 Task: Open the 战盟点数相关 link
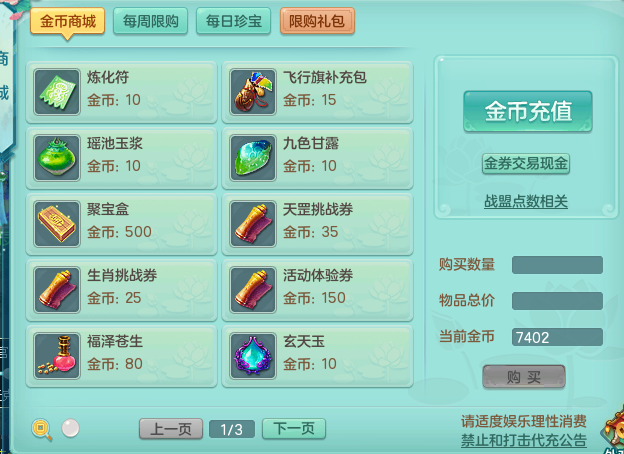click(x=526, y=201)
